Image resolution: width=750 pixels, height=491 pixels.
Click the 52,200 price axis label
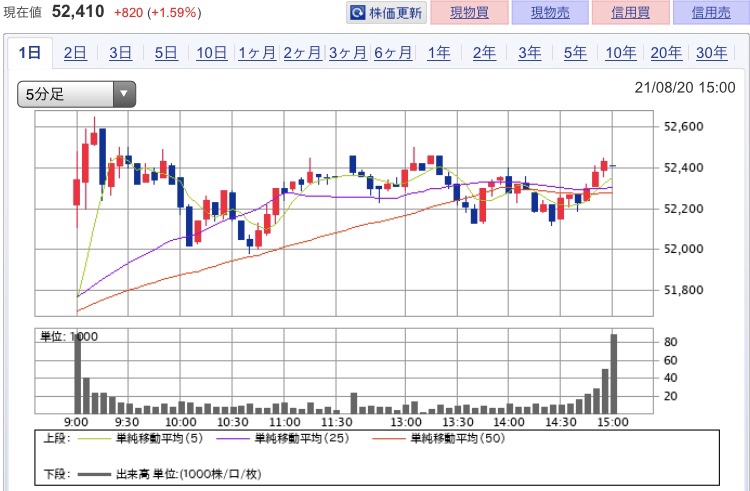click(684, 209)
